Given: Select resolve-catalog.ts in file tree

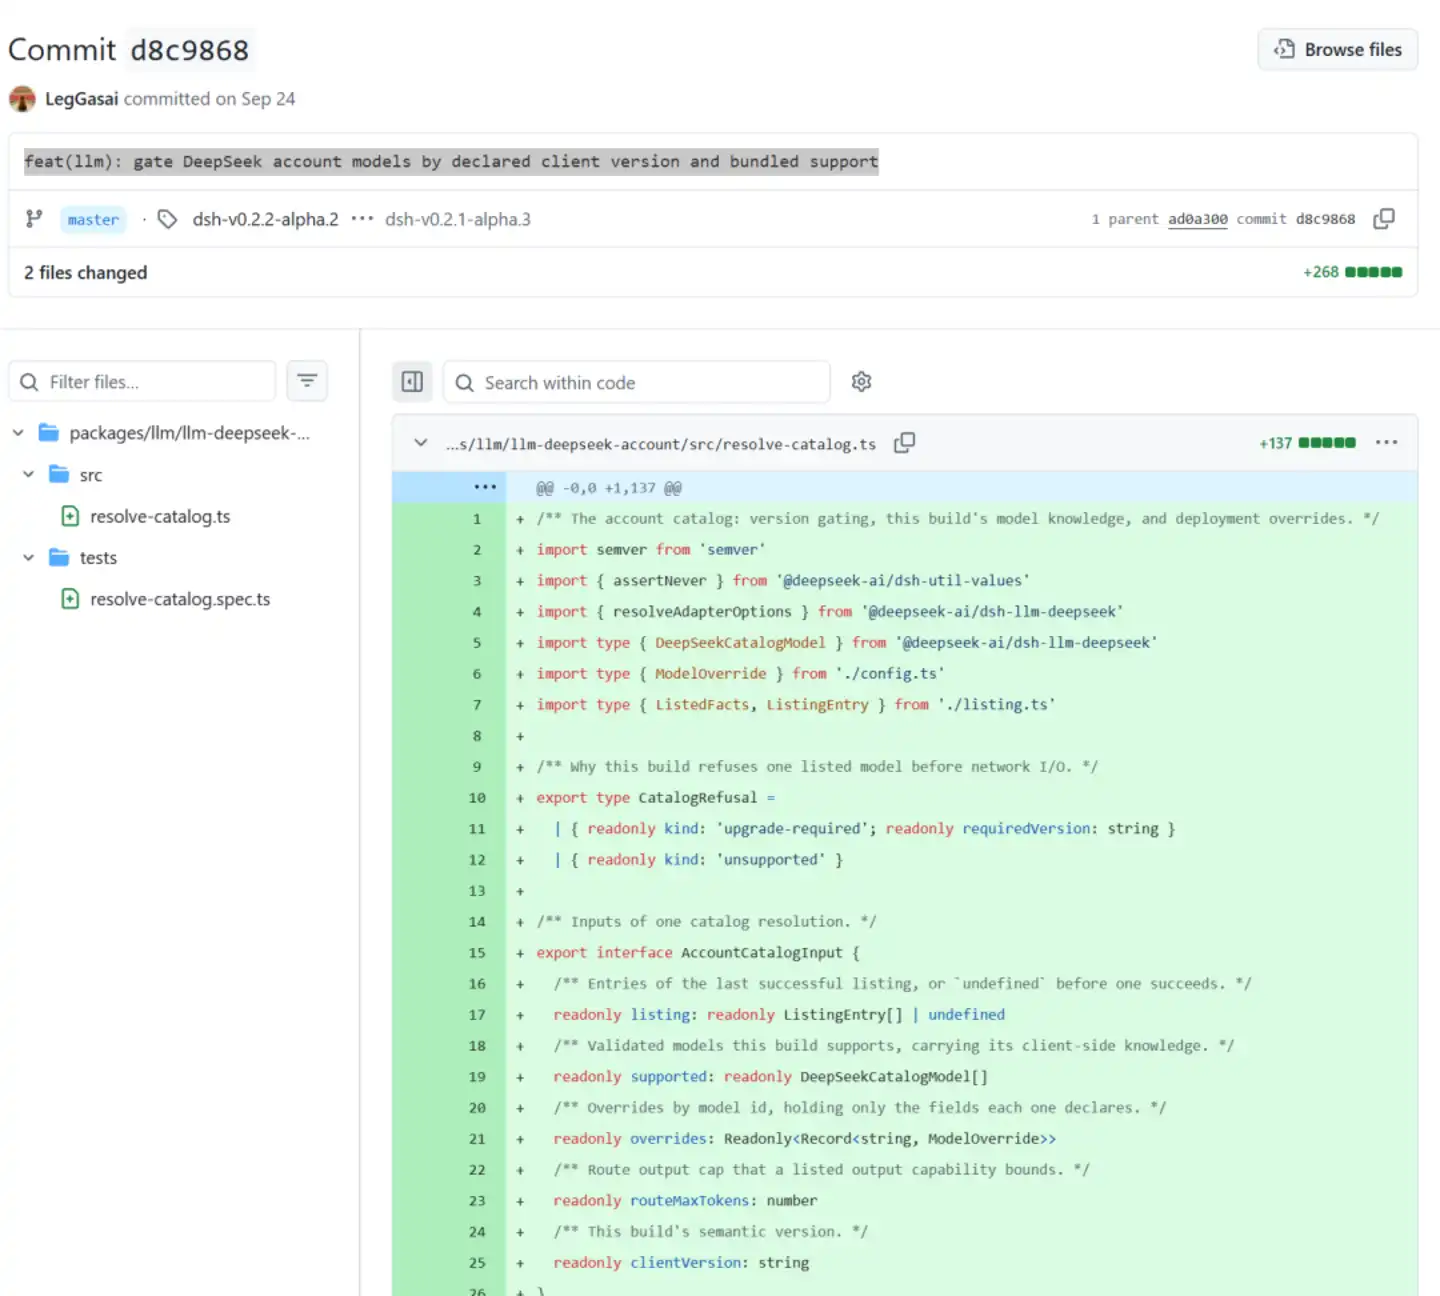Looking at the screenshot, I should pyautogui.click(x=160, y=516).
